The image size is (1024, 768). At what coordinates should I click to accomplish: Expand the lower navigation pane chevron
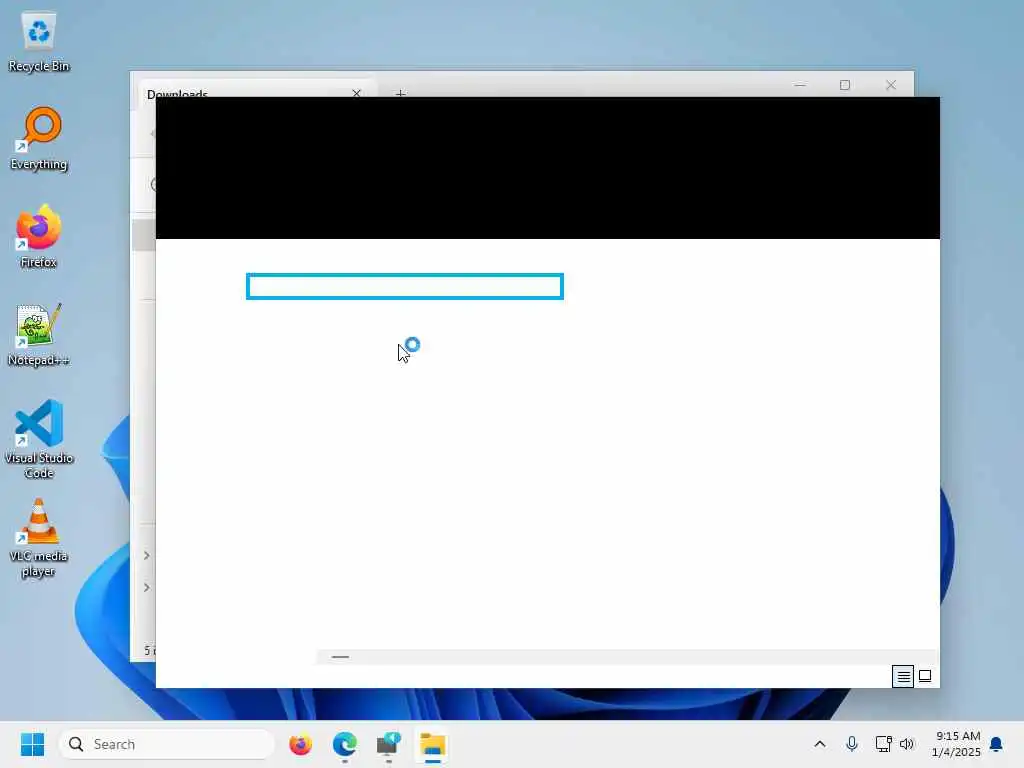click(x=147, y=588)
